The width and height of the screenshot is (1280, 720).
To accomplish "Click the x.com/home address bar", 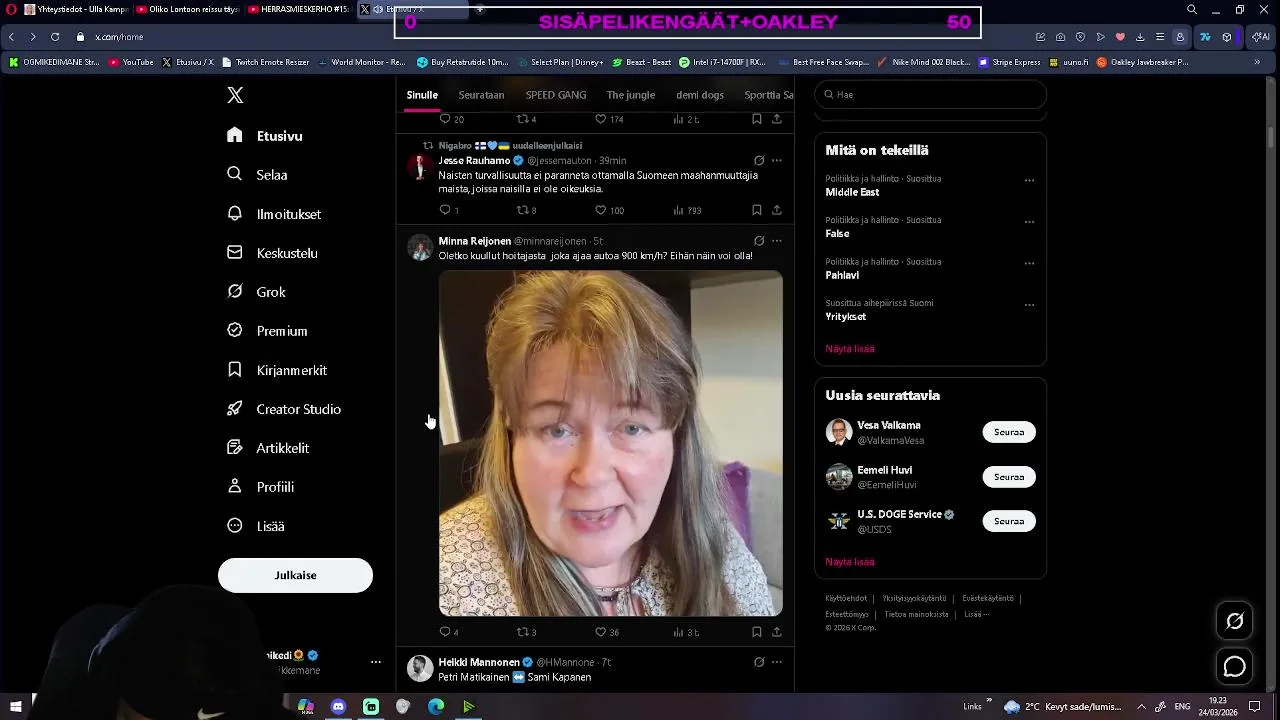I will pos(119,37).
